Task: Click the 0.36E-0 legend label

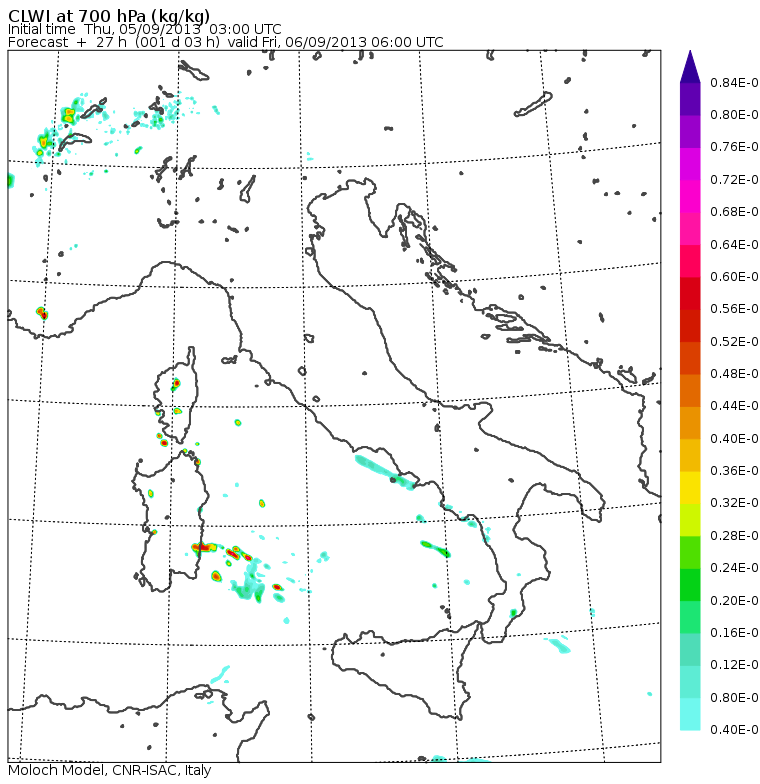Action: pos(734,471)
